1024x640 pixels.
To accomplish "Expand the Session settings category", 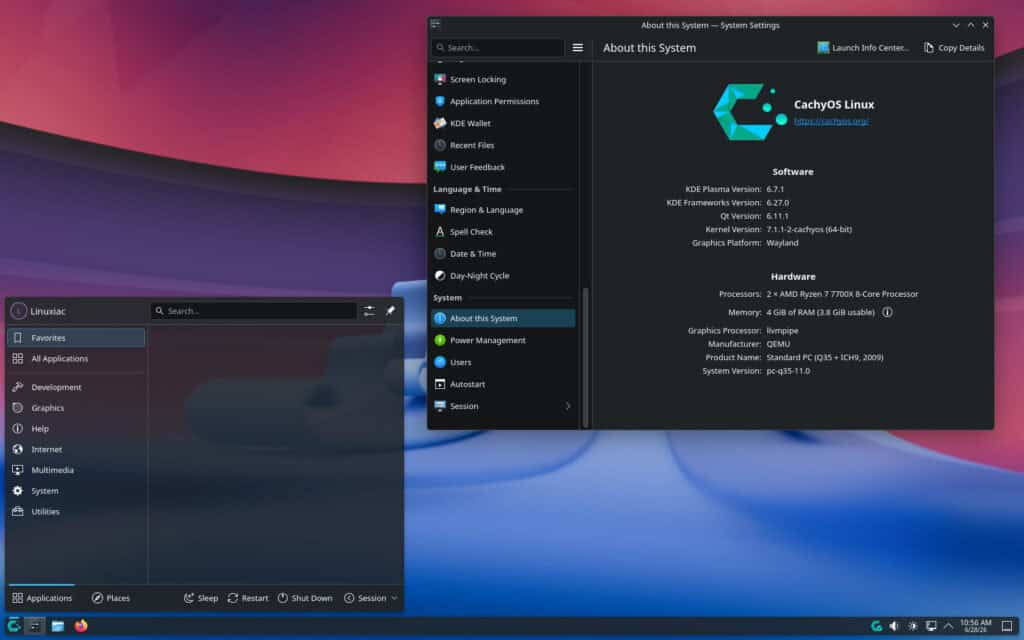I will pyautogui.click(x=503, y=406).
